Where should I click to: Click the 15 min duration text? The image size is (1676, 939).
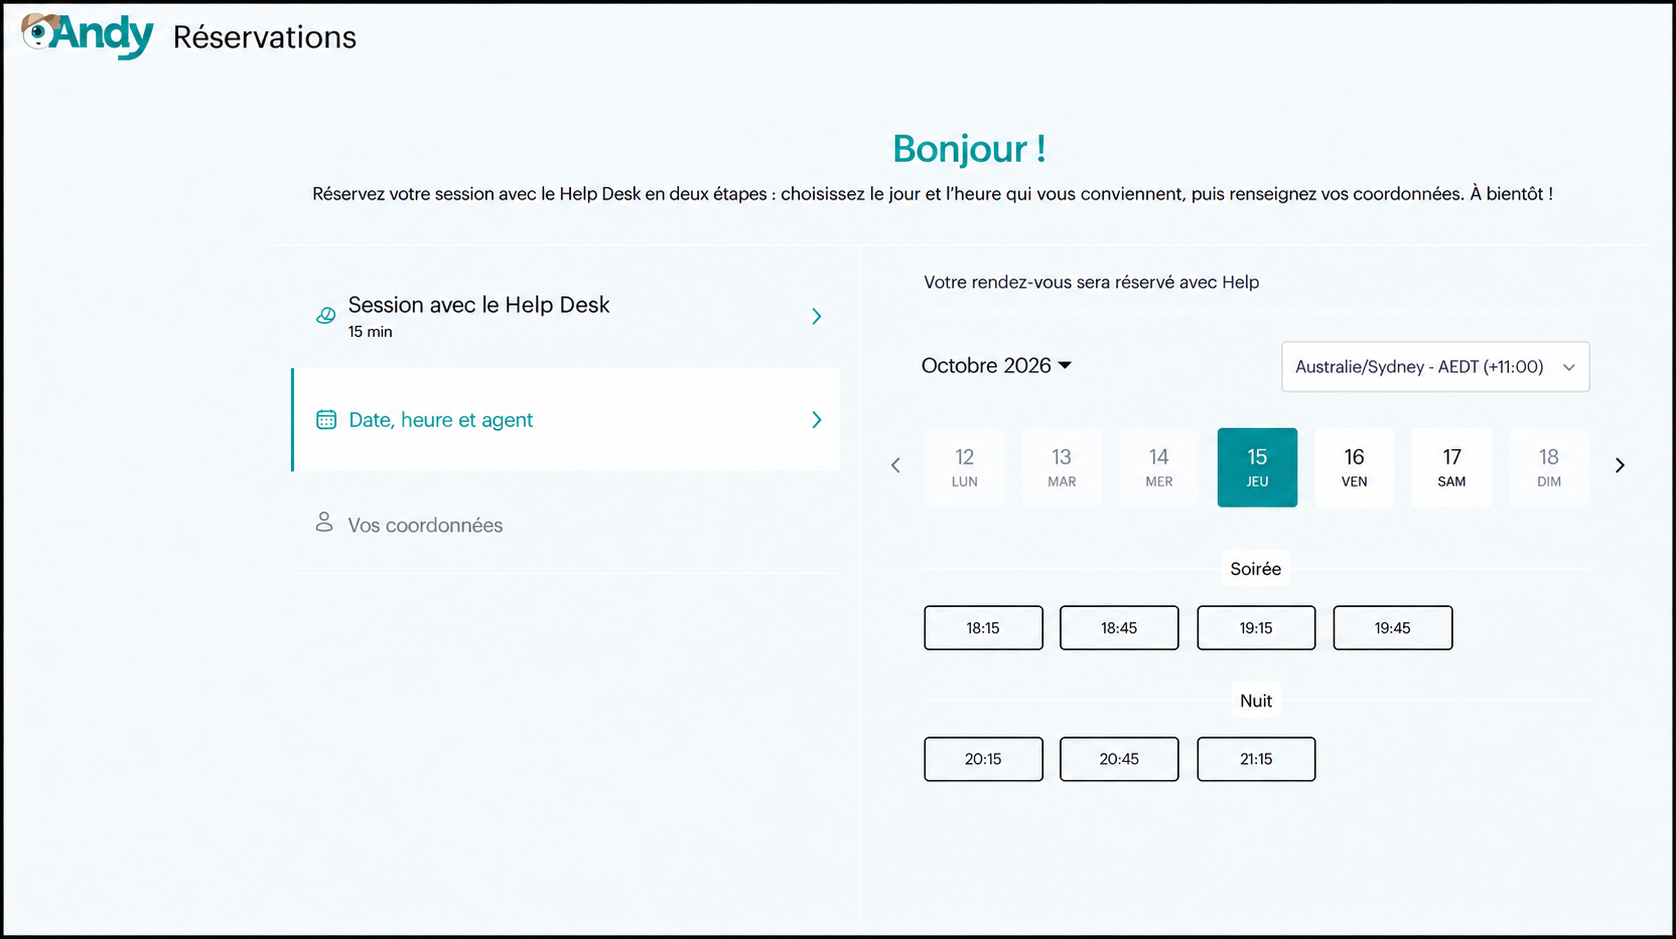pos(370,332)
